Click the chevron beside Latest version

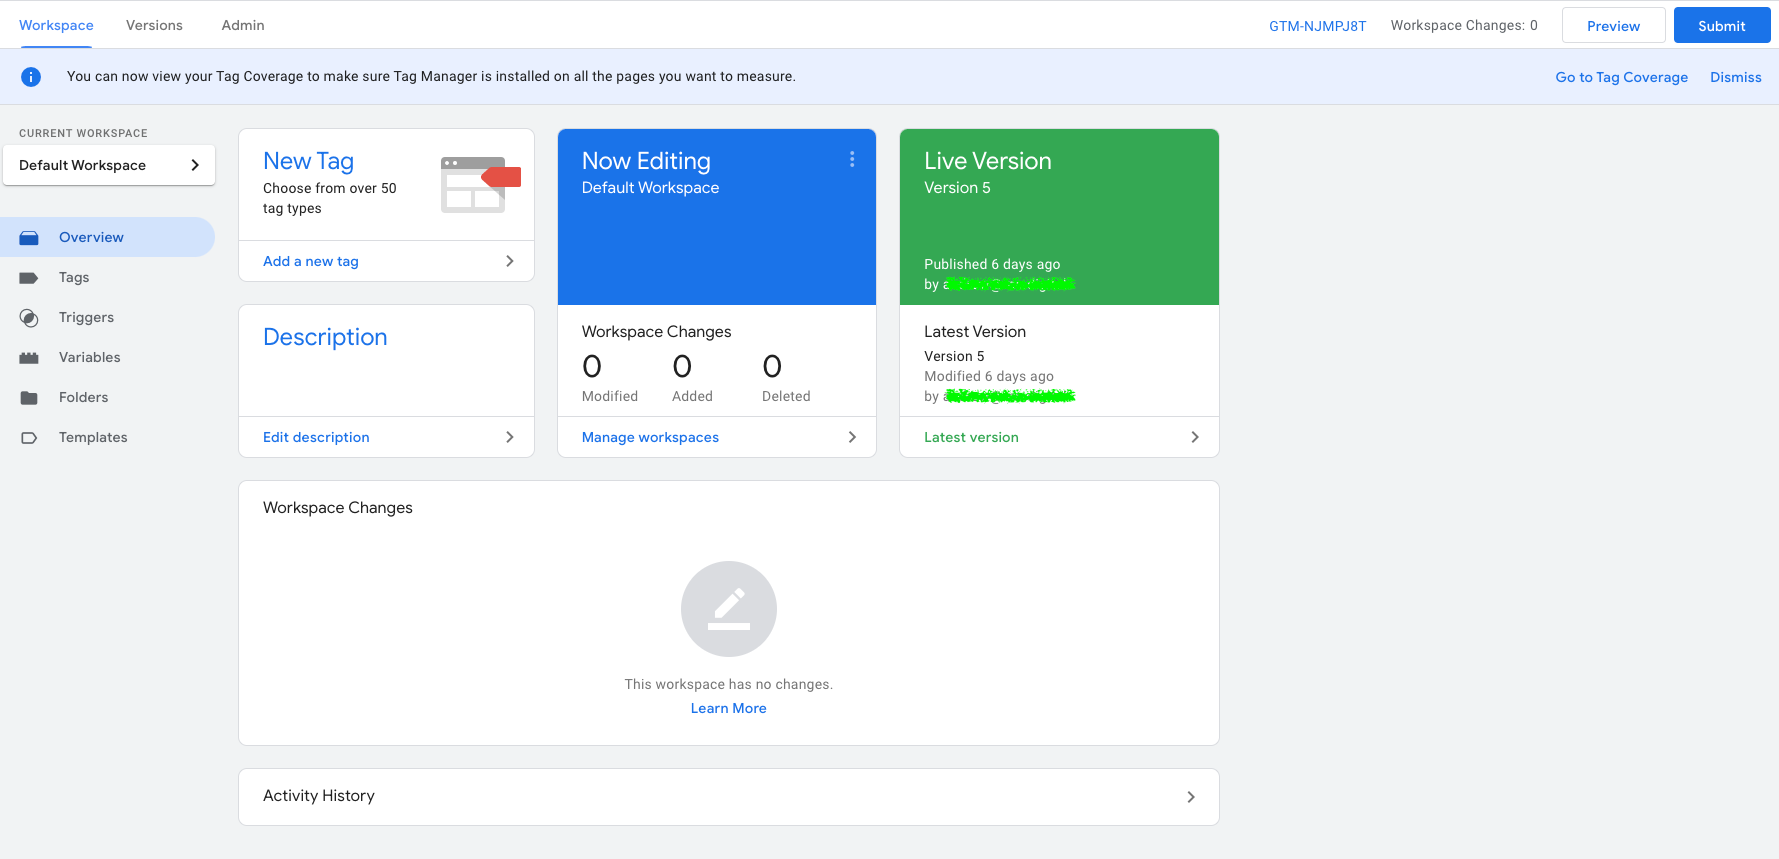click(x=1195, y=437)
